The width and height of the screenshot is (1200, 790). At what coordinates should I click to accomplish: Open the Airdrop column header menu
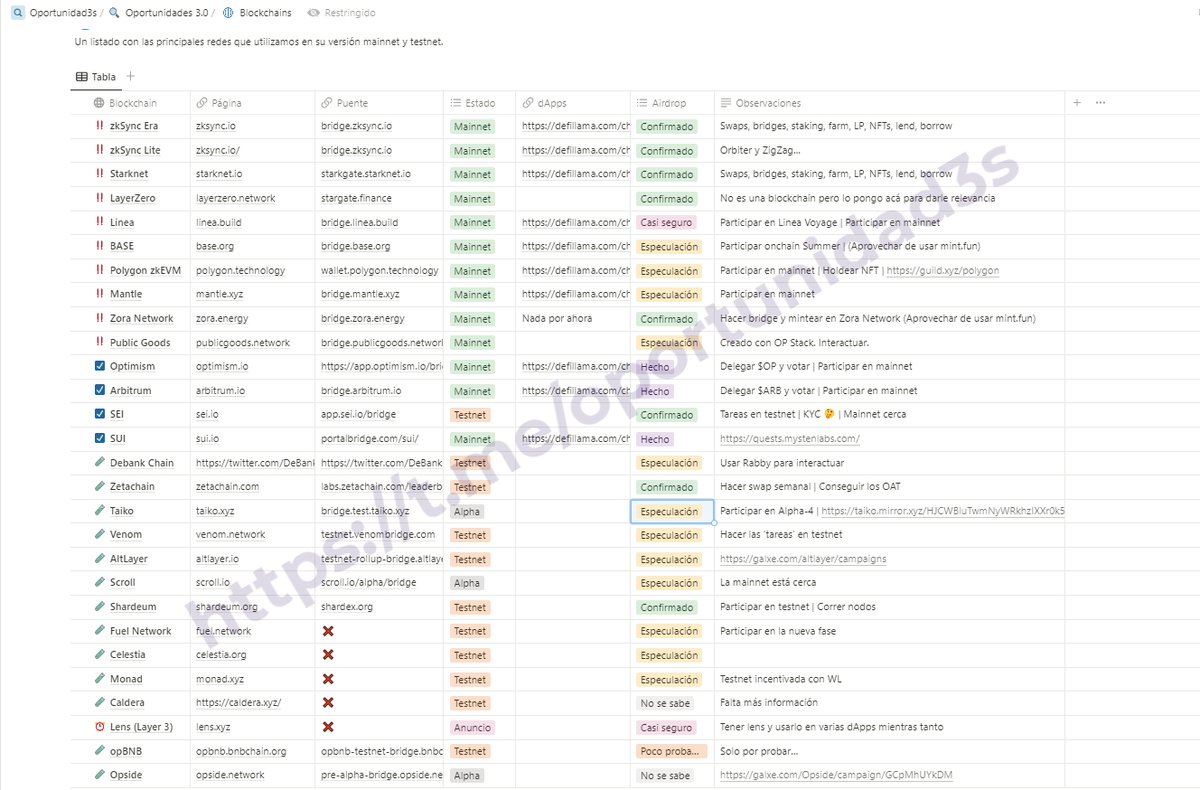pyautogui.click(x=672, y=103)
